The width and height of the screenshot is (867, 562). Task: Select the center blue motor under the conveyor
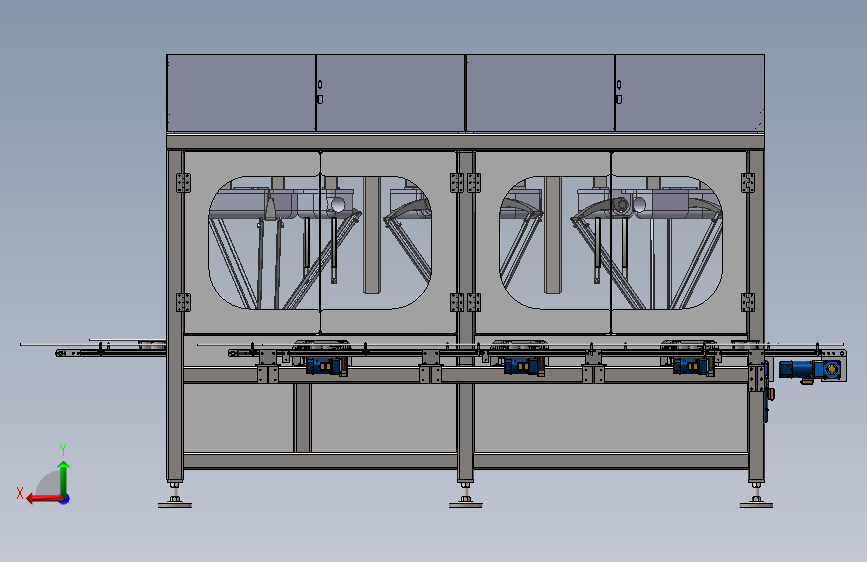point(523,366)
